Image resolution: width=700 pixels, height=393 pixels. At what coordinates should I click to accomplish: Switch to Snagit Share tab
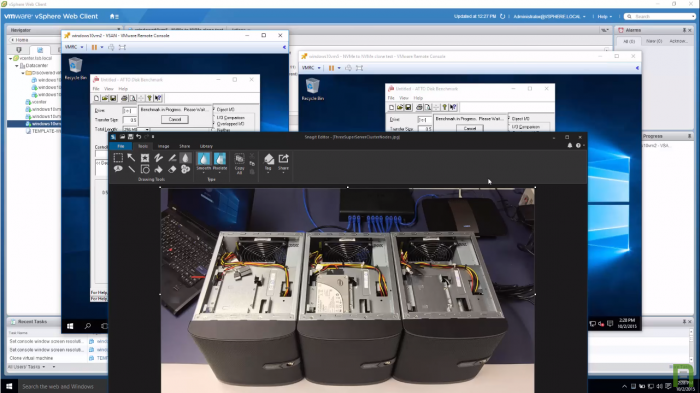(184, 146)
